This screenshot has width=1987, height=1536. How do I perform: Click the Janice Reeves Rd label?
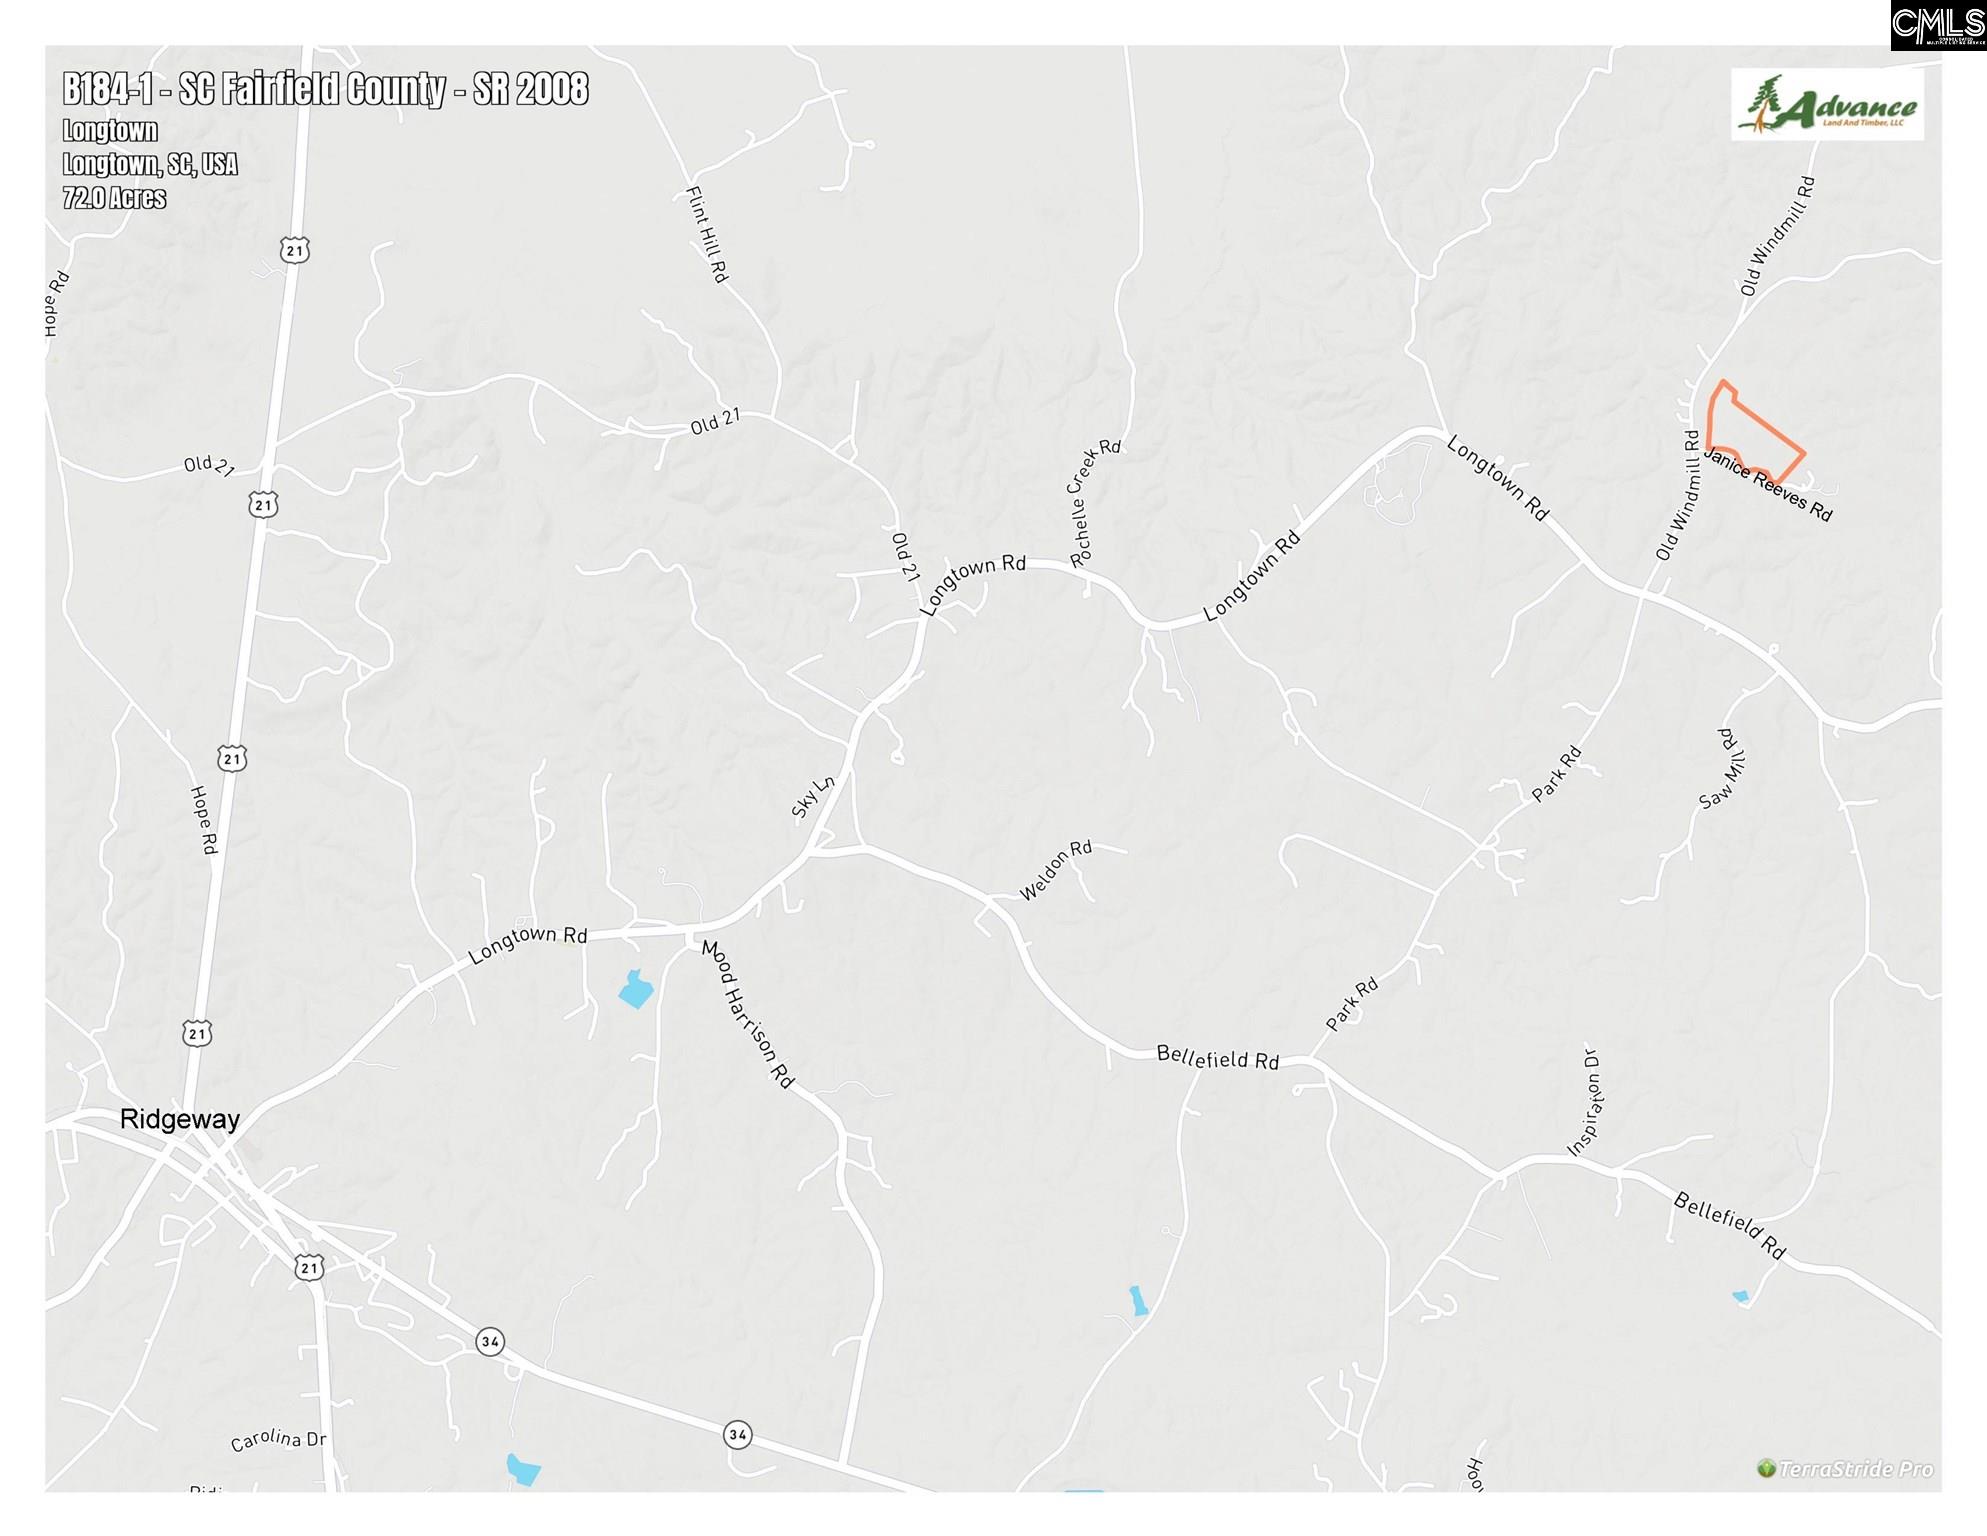pyautogui.click(x=1768, y=485)
